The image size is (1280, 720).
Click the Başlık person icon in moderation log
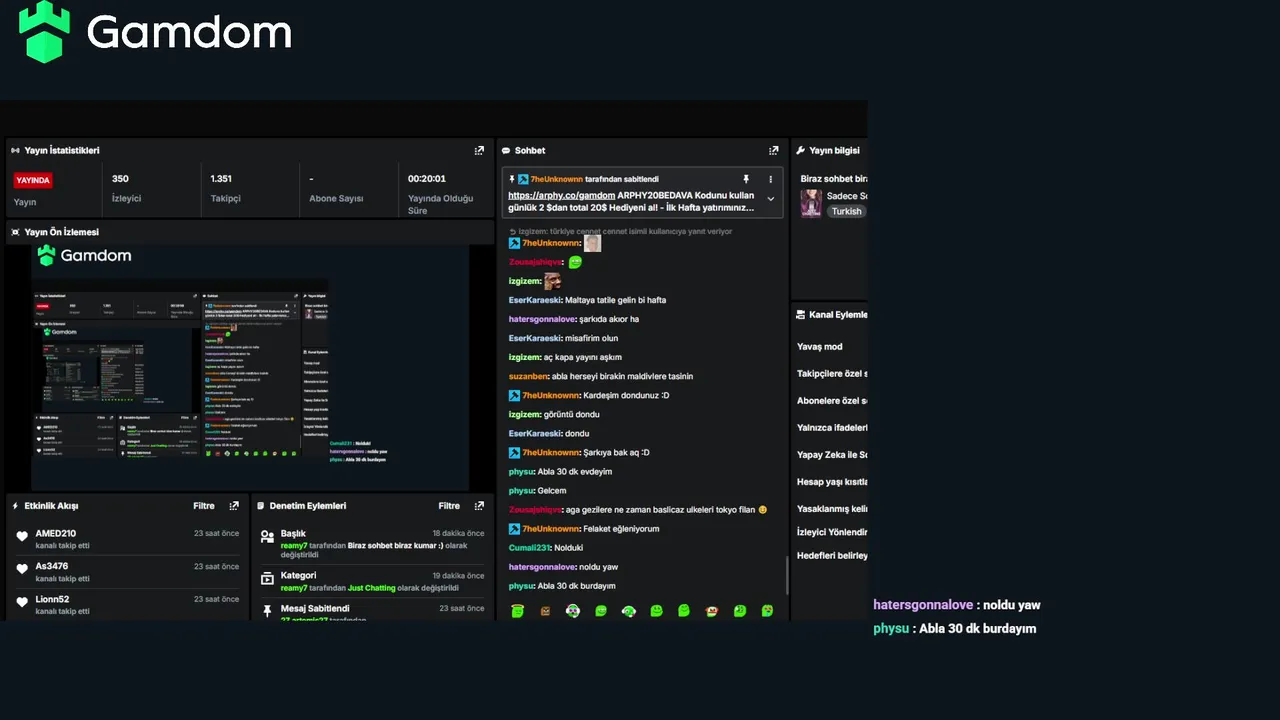click(267, 536)
